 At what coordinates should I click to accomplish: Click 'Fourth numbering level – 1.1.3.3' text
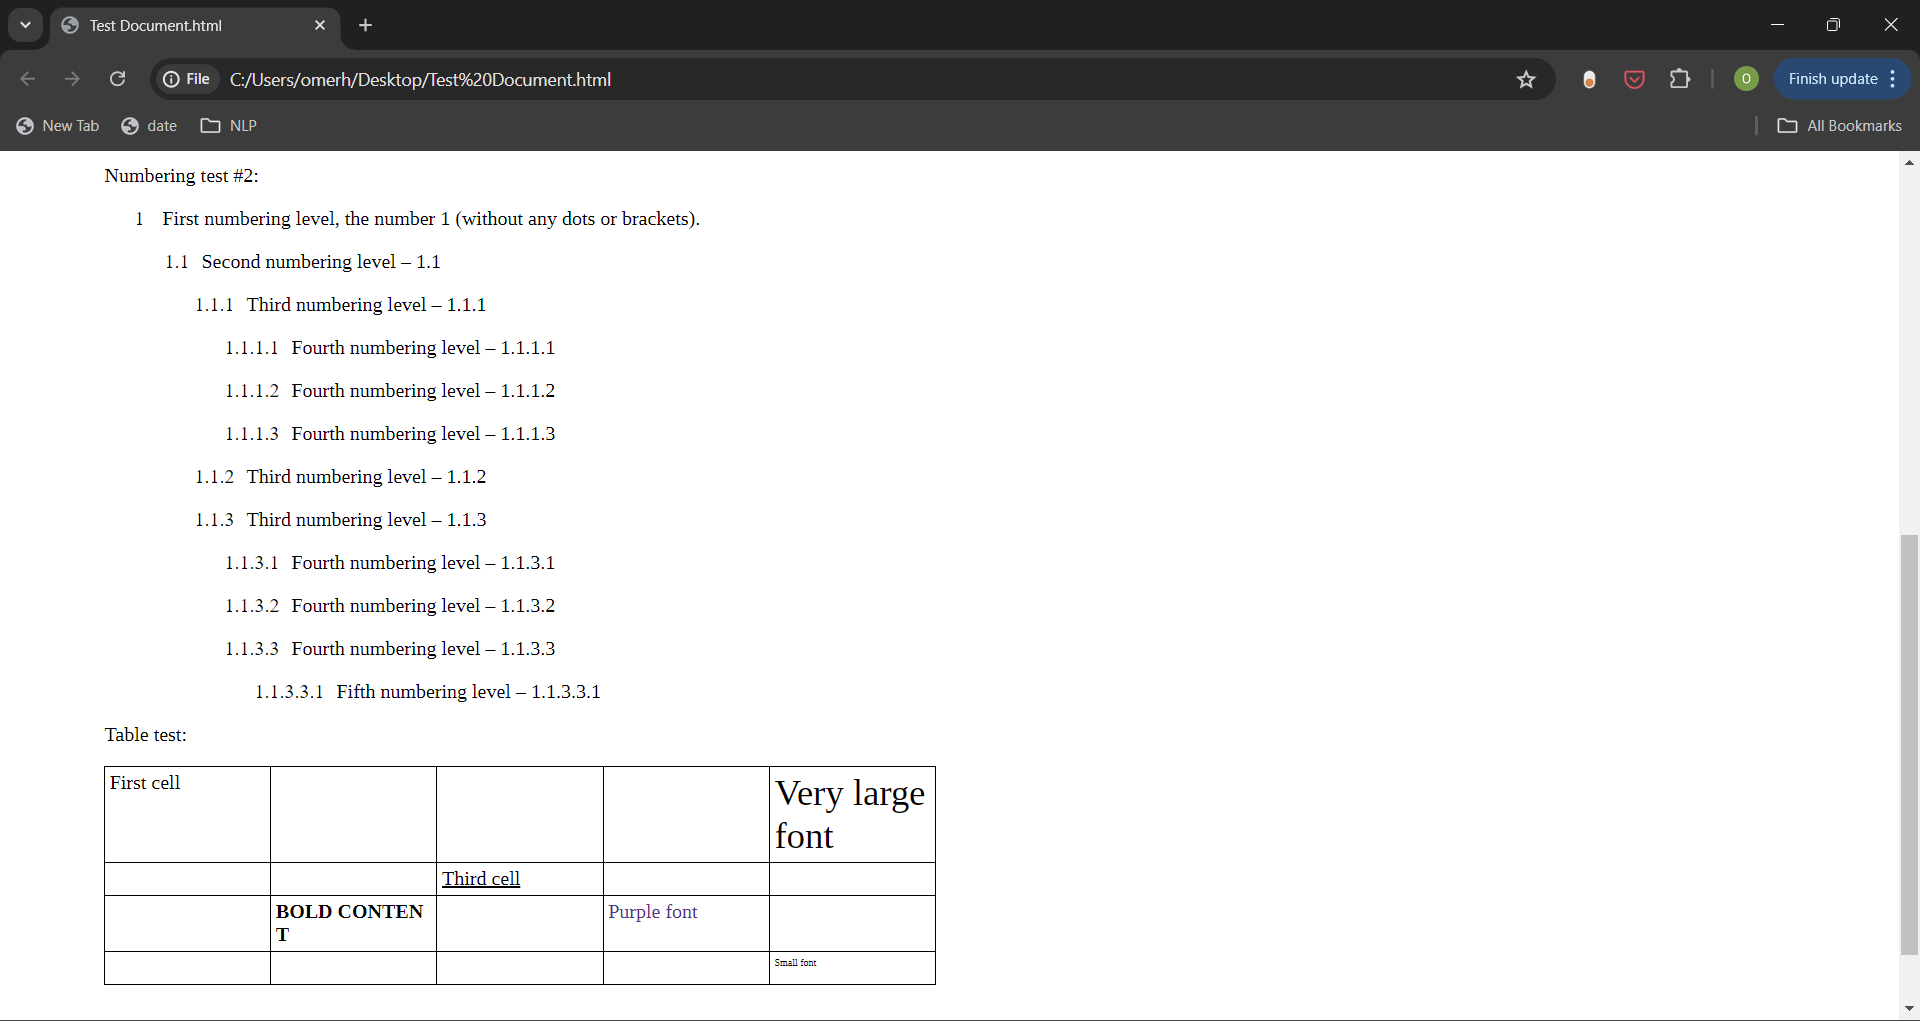(x=423, y=649)
